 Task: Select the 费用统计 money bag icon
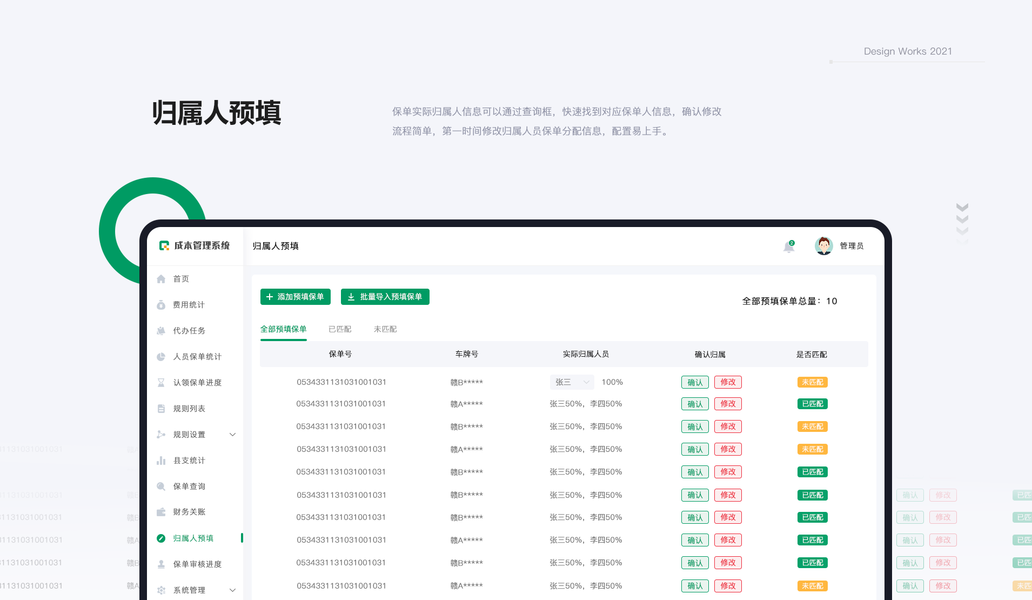tap(161, 305)
